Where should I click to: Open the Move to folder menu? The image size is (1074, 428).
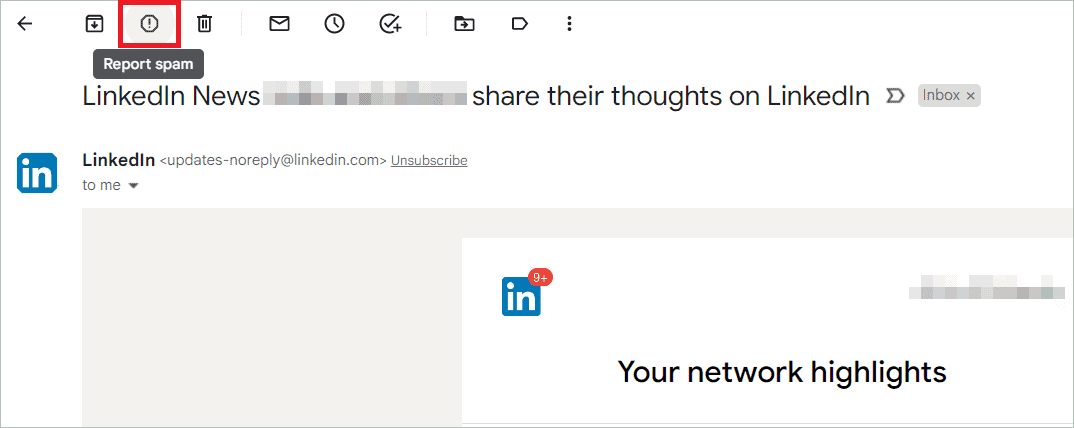(x=464, y=24)
